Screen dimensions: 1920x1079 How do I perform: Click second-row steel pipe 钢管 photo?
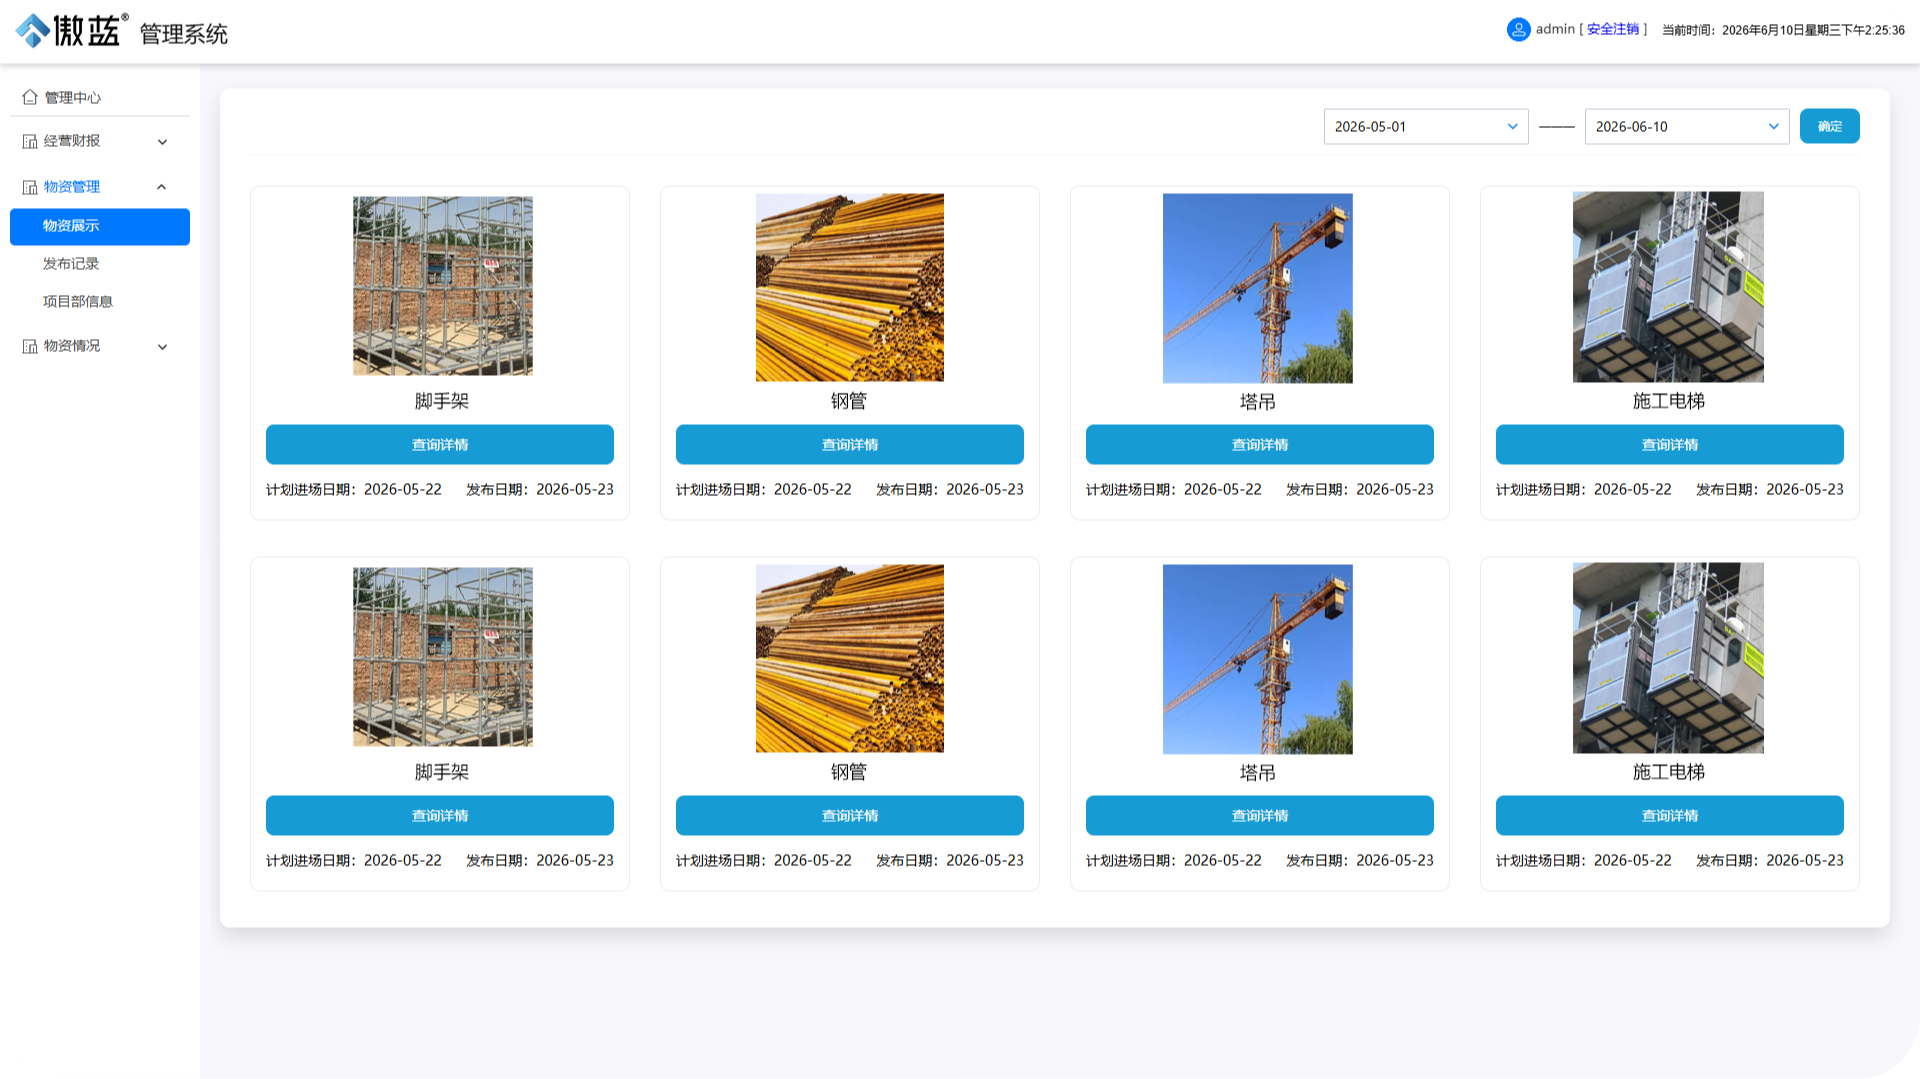850,659
